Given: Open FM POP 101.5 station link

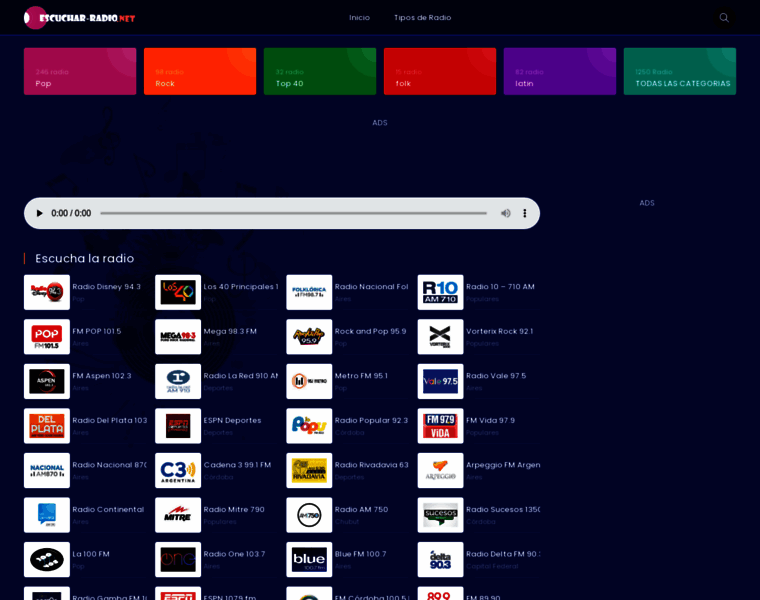Looking at the screenshot, I should point(97,331).
